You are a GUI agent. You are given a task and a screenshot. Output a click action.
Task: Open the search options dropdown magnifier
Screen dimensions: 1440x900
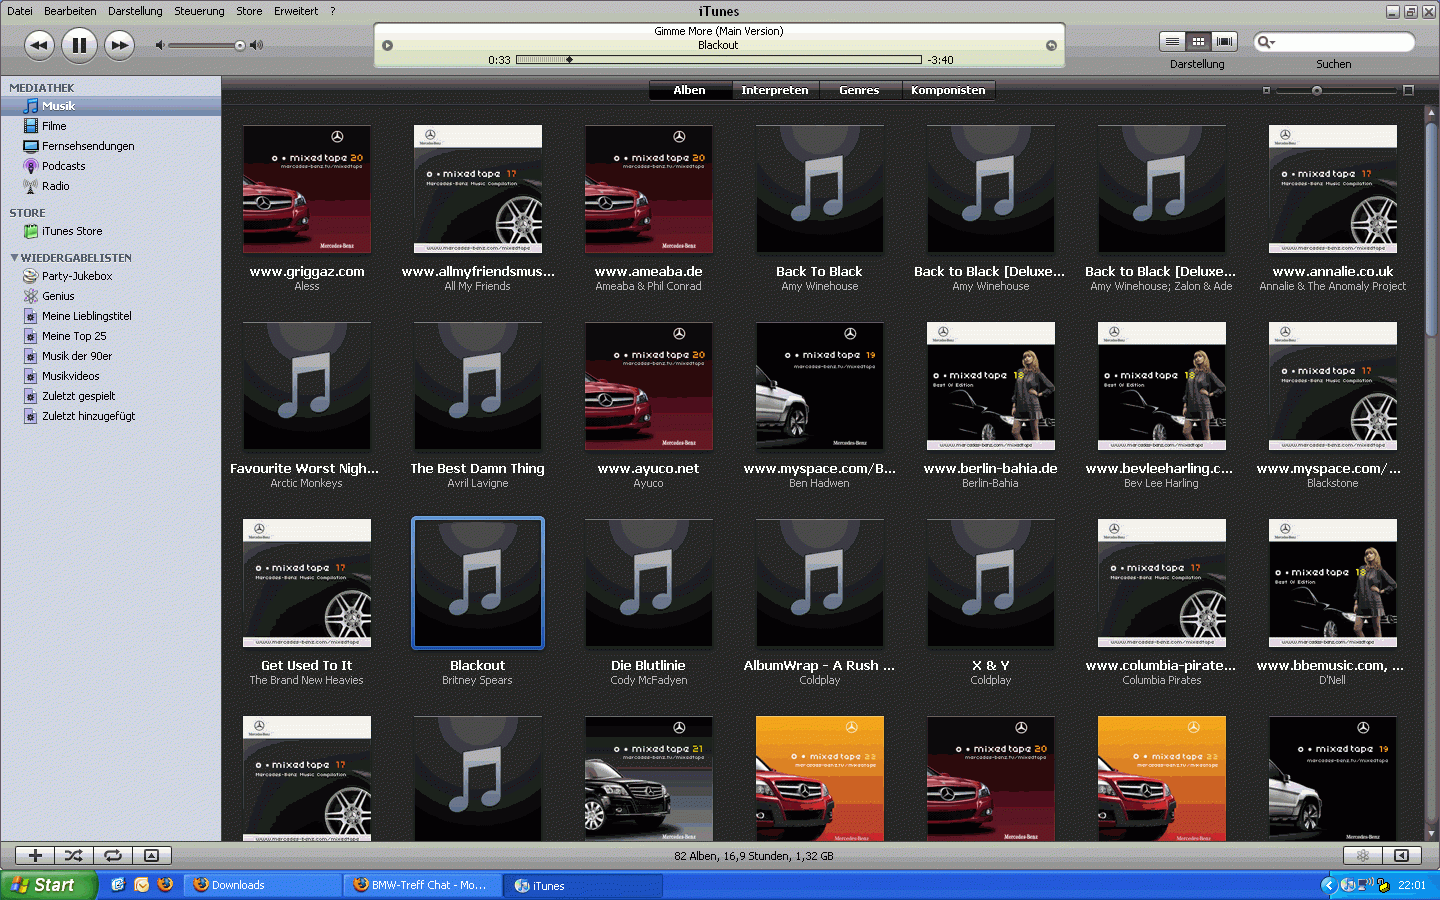(x=1266, y=42)
